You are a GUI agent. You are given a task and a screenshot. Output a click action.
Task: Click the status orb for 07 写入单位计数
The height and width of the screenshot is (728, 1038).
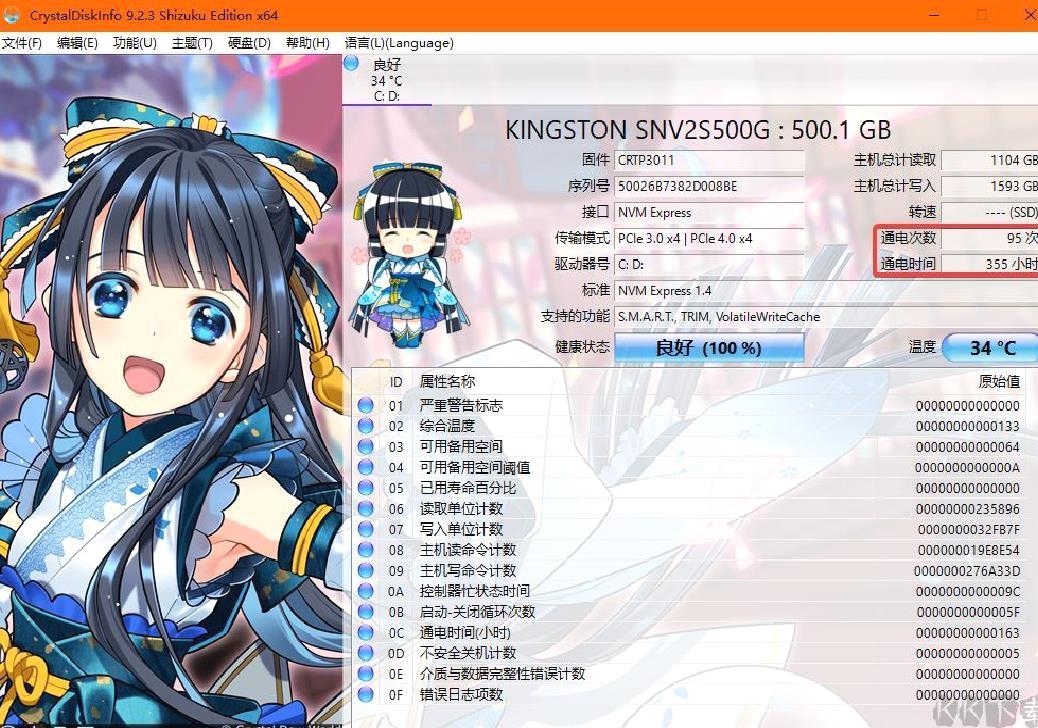tap(365, 529)
